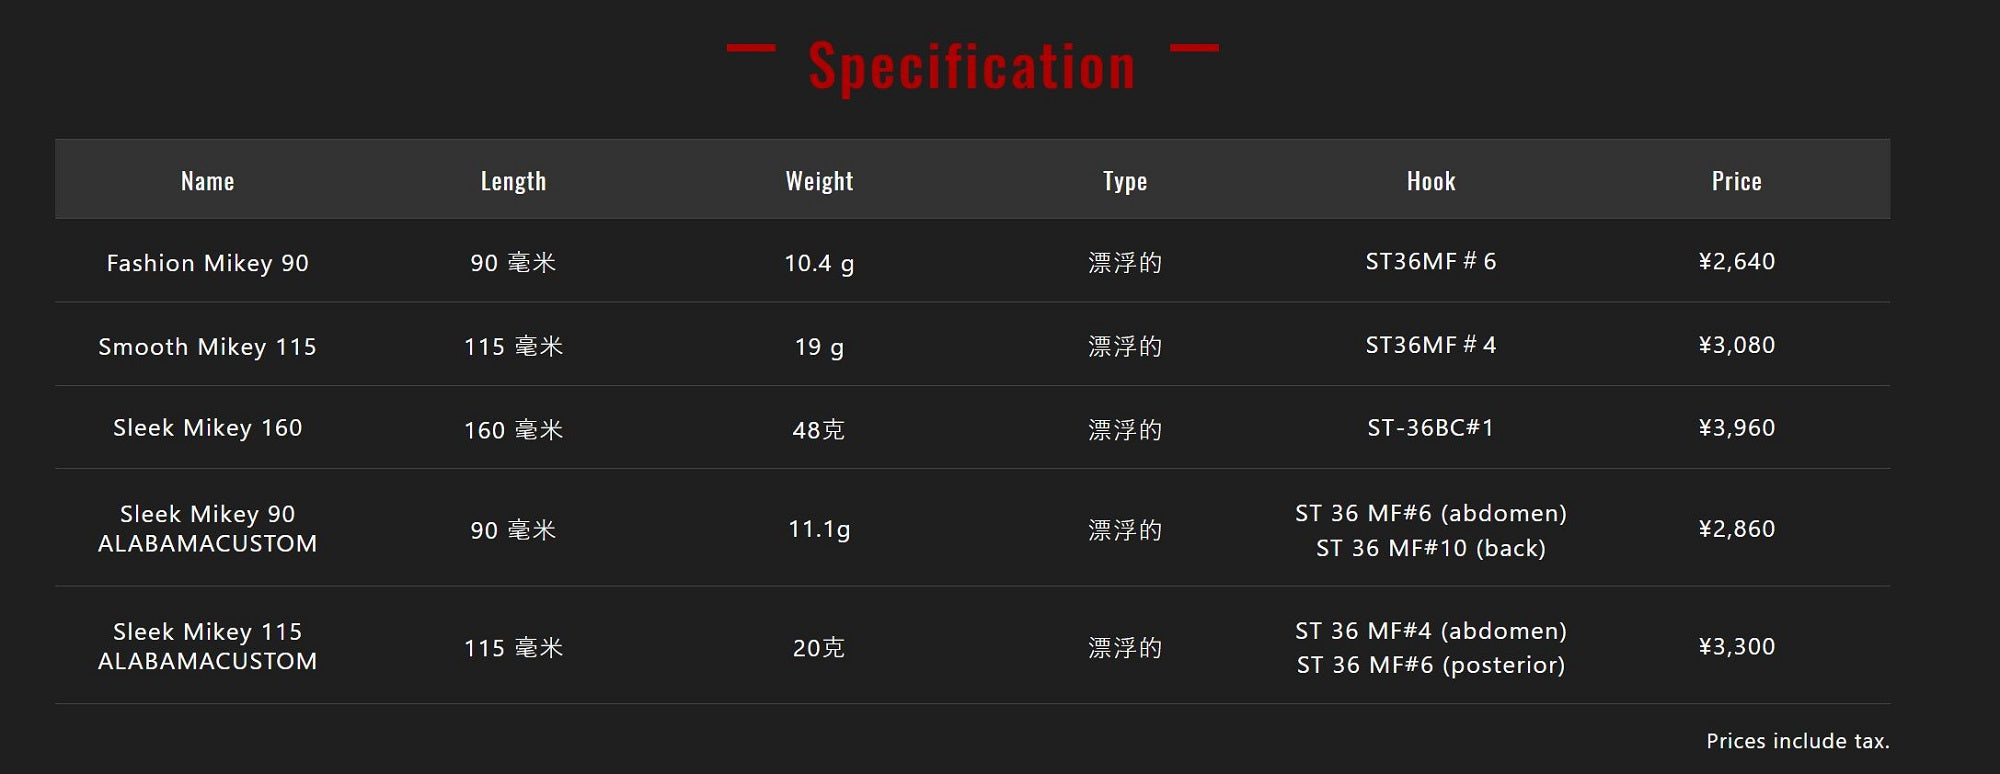Click the ¥3,080 price
The width and height of the screenshot is (2000, 774).
1737,345
